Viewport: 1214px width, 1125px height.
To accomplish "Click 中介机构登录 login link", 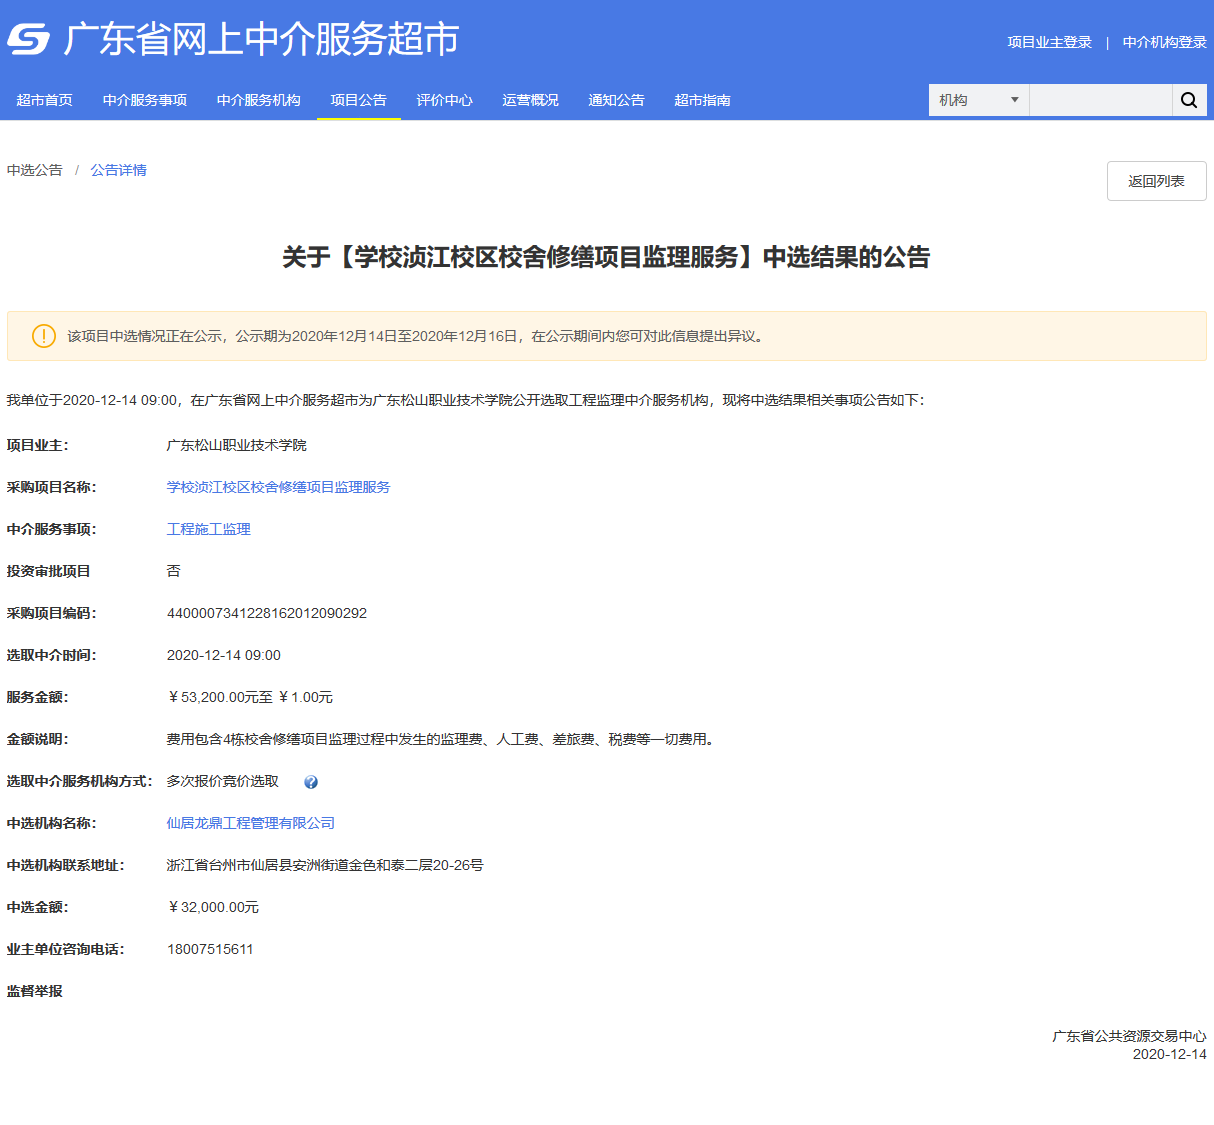I will [1164, 42].
